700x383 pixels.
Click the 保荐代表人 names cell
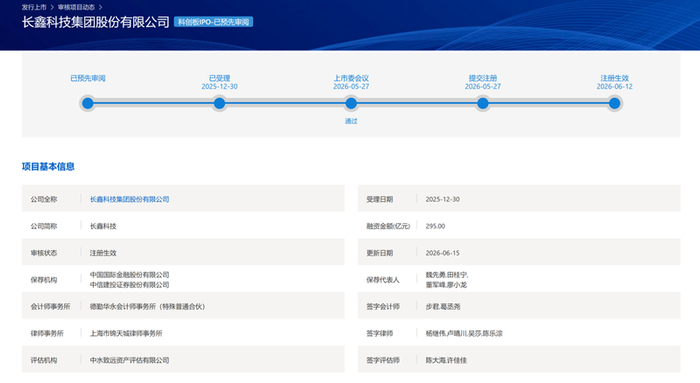(447, 279)
